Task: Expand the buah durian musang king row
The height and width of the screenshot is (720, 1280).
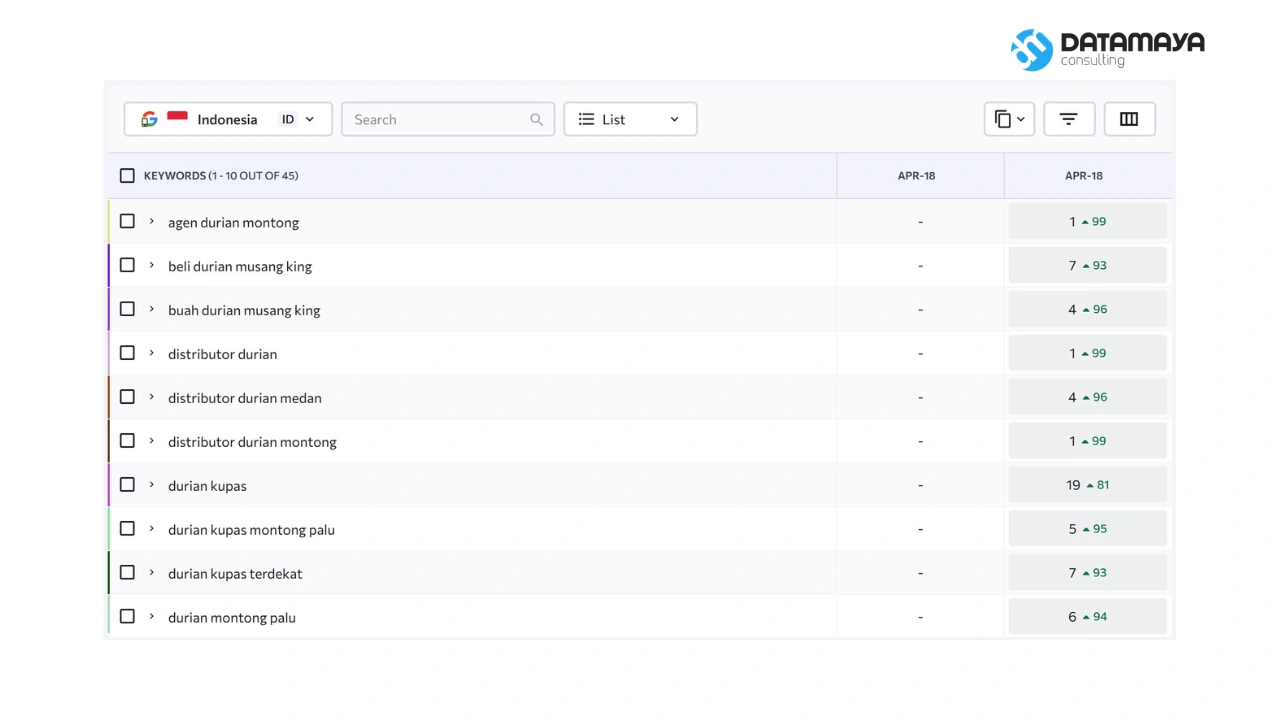Action: coord(152,309)
